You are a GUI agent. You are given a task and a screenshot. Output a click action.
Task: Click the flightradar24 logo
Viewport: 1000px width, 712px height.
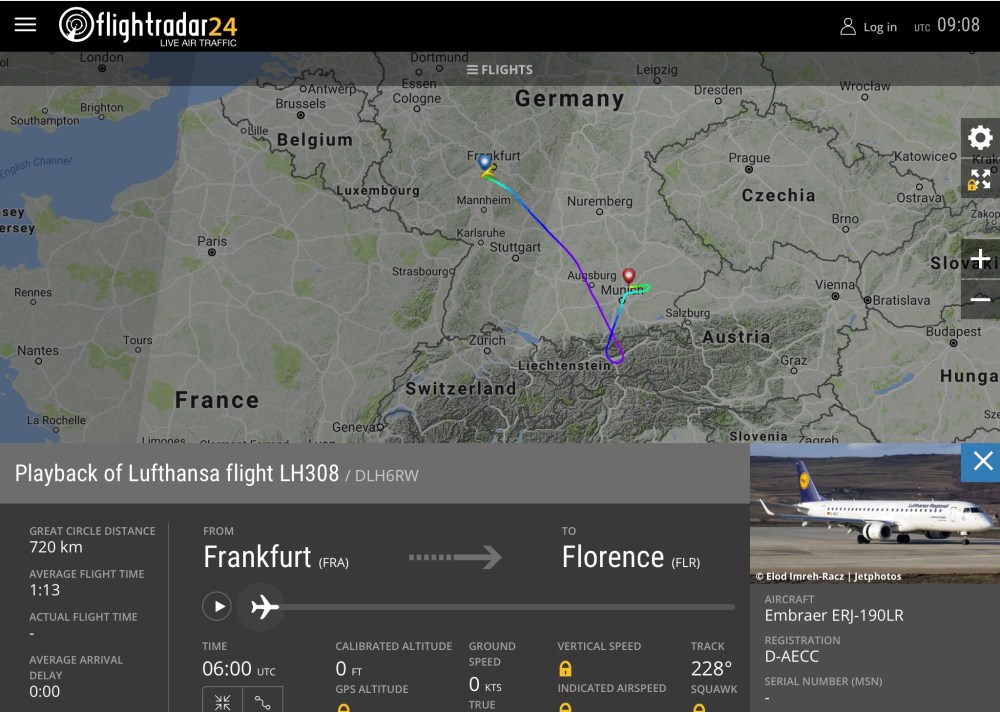148,26
